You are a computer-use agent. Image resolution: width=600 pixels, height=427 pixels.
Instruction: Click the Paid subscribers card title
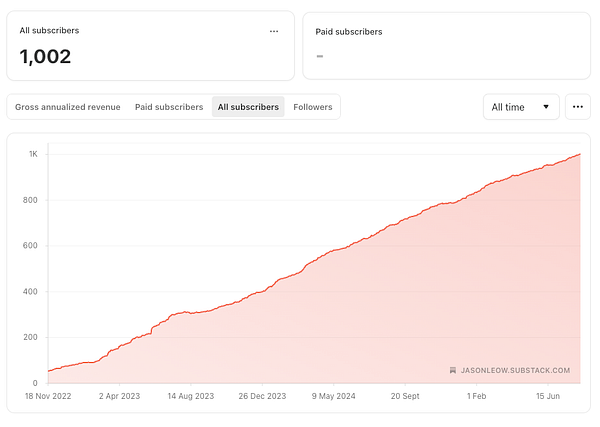[x=349, y=32]
